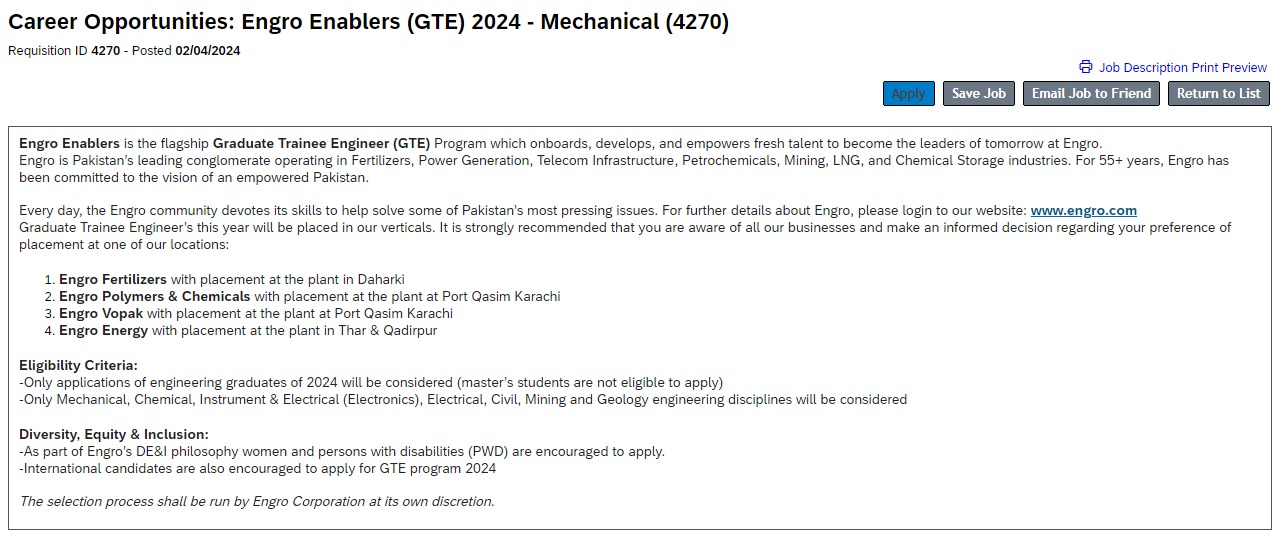Click the Engro Fertilizers list entry
Image resolution: width=1276 pixels, height=538 pixels.
tap(112, 279)
